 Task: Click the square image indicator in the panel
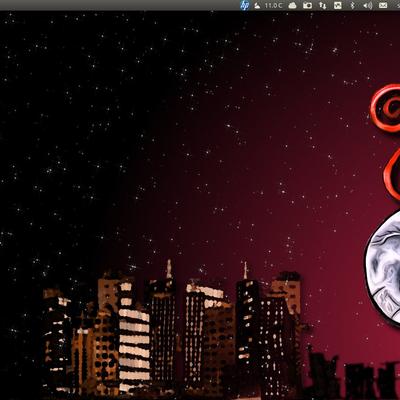[338, 6]
